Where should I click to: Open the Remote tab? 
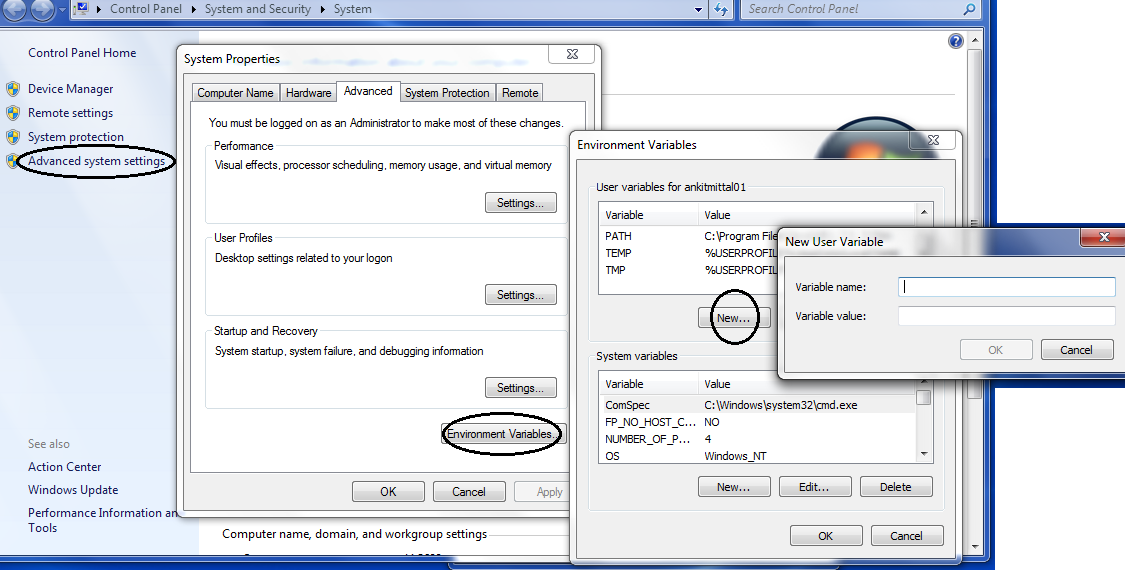coord(520,93)
